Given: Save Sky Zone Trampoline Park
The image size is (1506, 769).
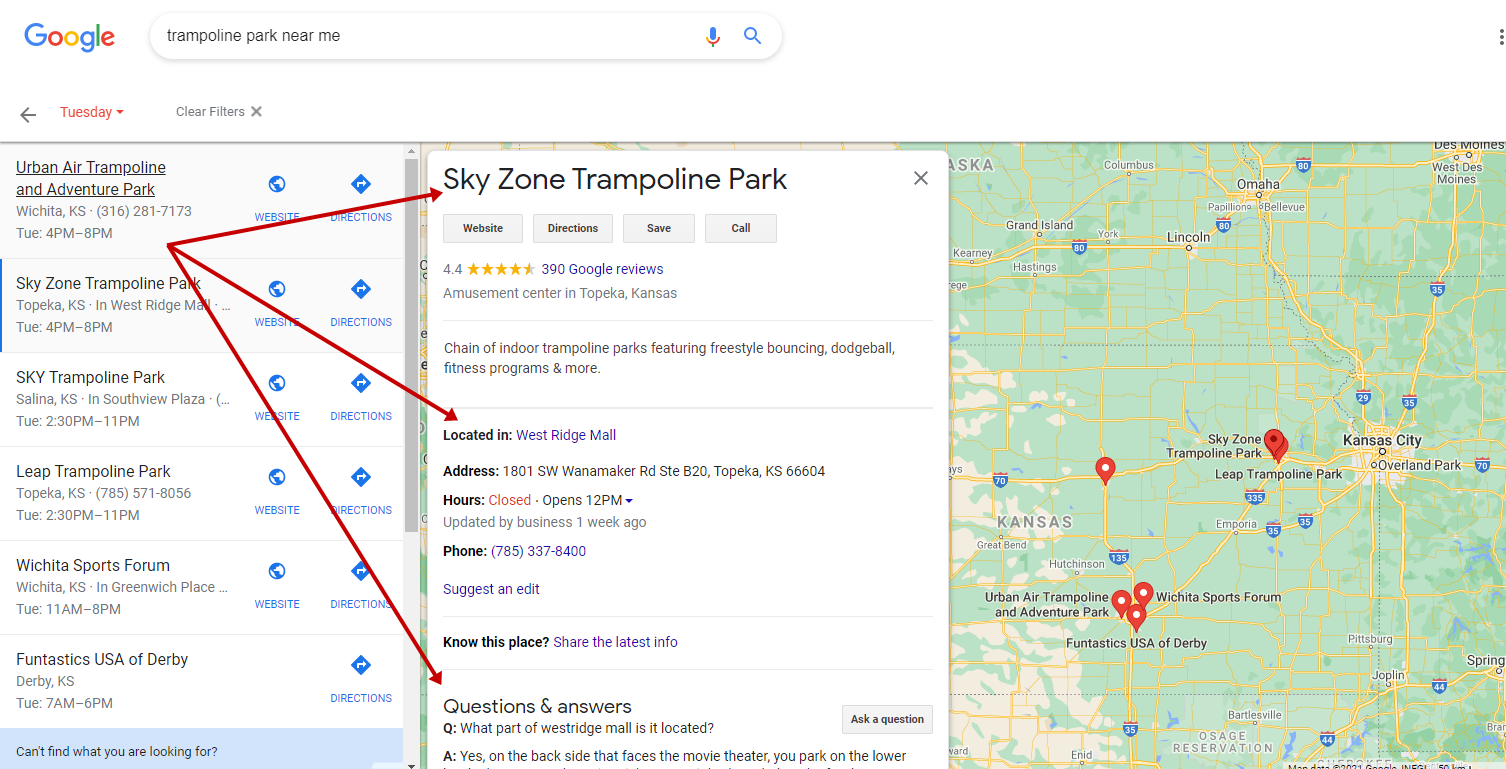Looking at the screenshot, I should pyautogui.click(x=659, y=228).
